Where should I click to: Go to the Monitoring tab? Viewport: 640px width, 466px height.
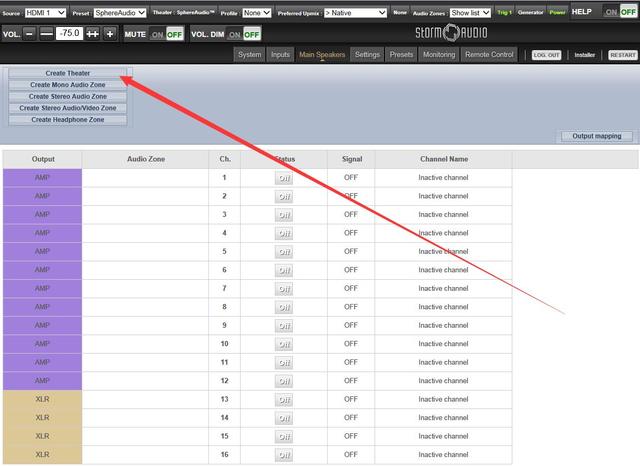pos(439,54)
